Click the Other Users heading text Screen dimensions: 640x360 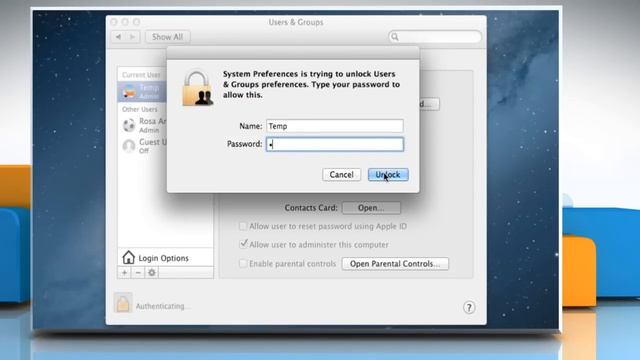[x=140, y=109]
